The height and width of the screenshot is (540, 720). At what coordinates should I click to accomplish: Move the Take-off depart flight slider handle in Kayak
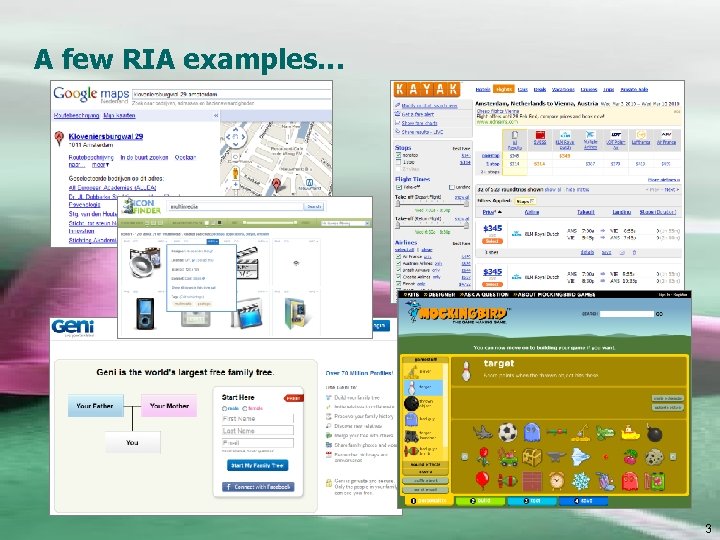(x=398, y=204)
